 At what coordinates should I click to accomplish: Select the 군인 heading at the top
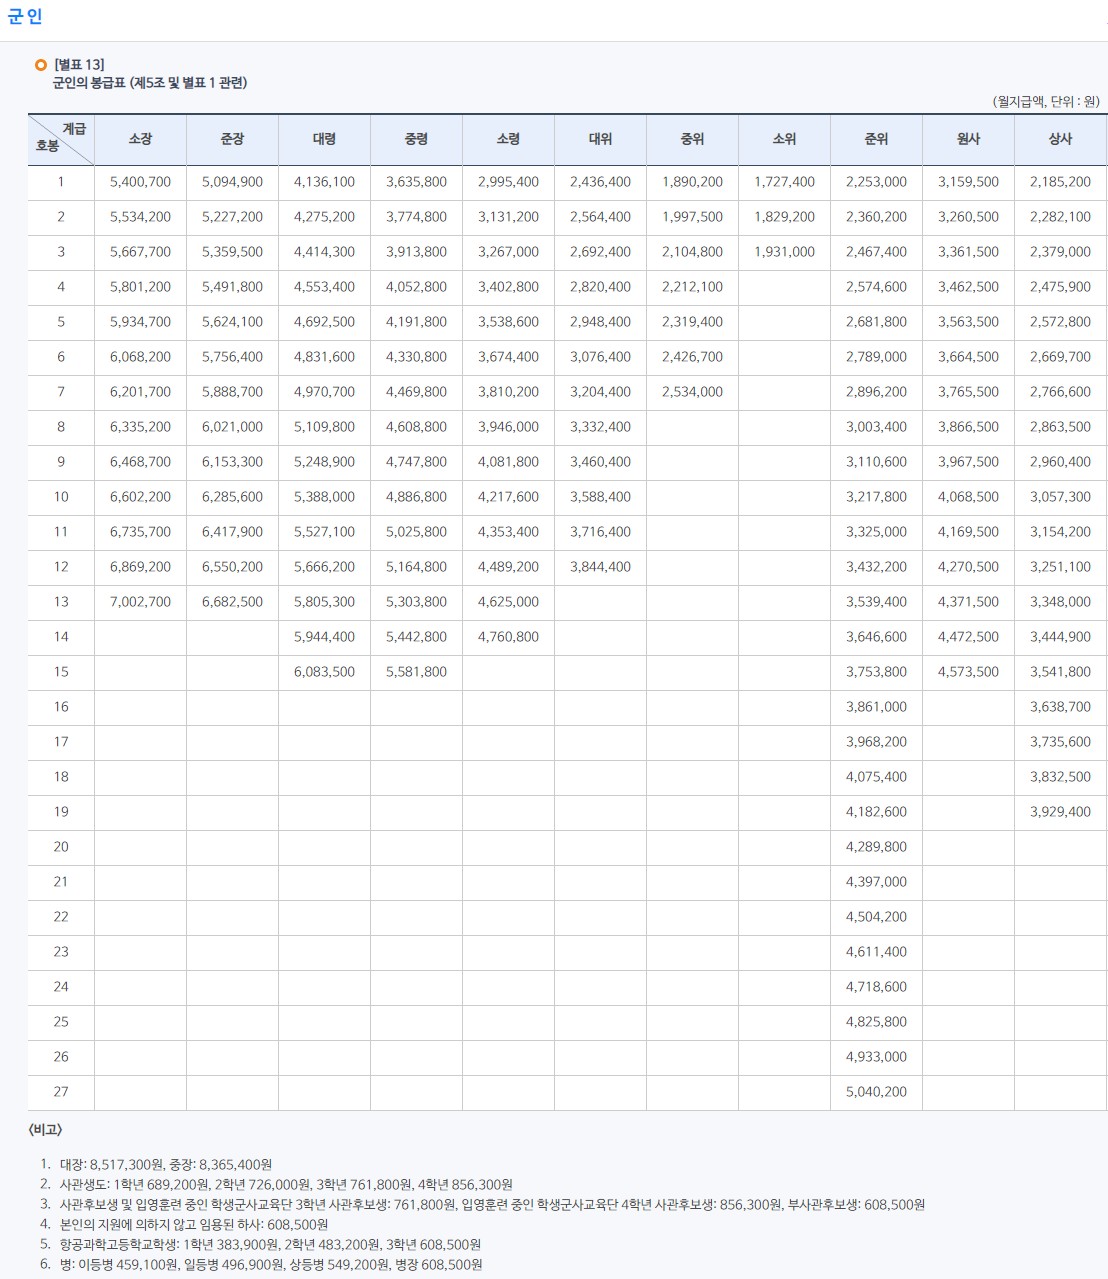pyautogui.click(x=25, y=17)
